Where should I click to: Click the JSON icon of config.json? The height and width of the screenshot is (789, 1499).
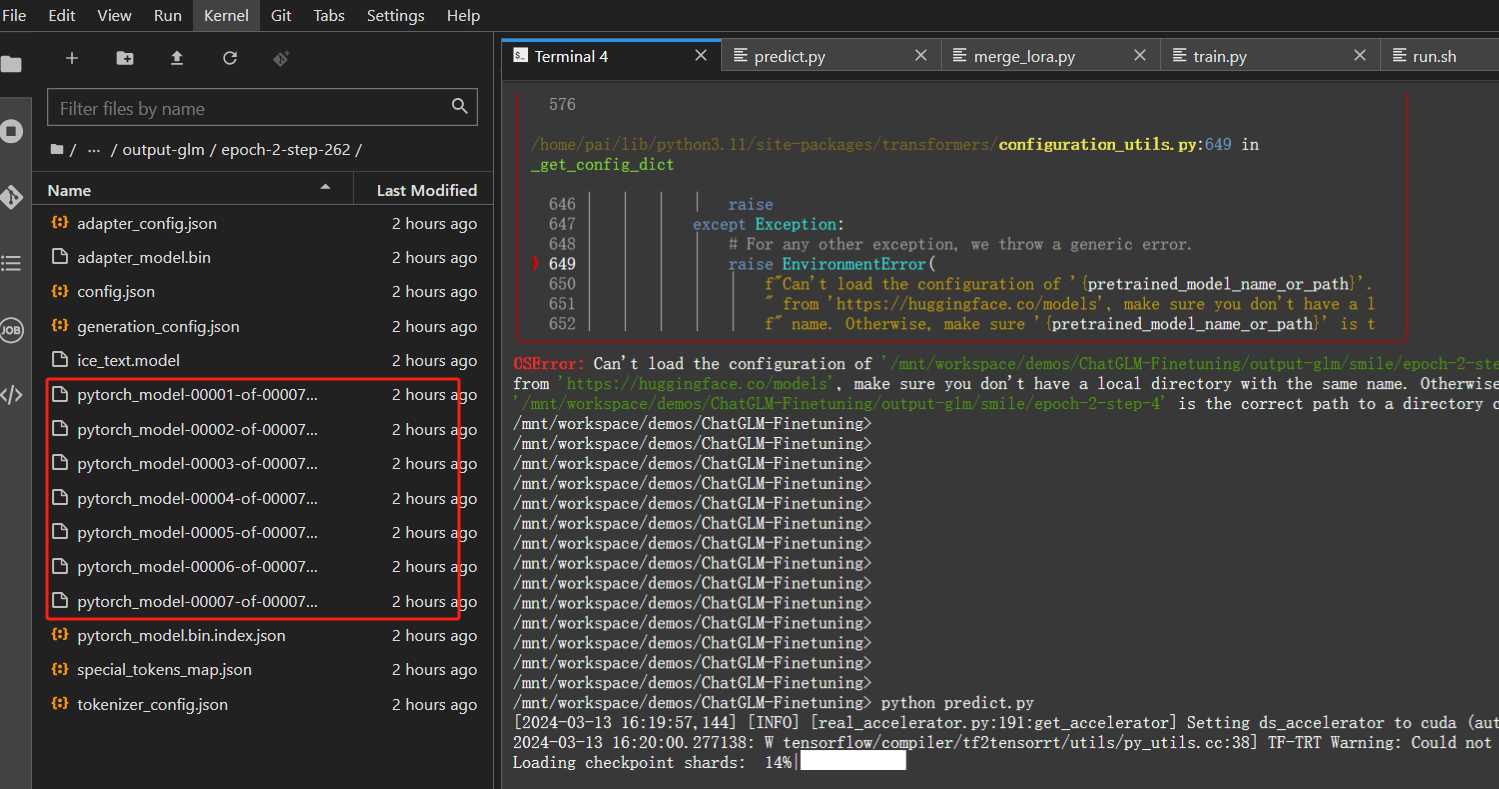[x=59, y=291]
